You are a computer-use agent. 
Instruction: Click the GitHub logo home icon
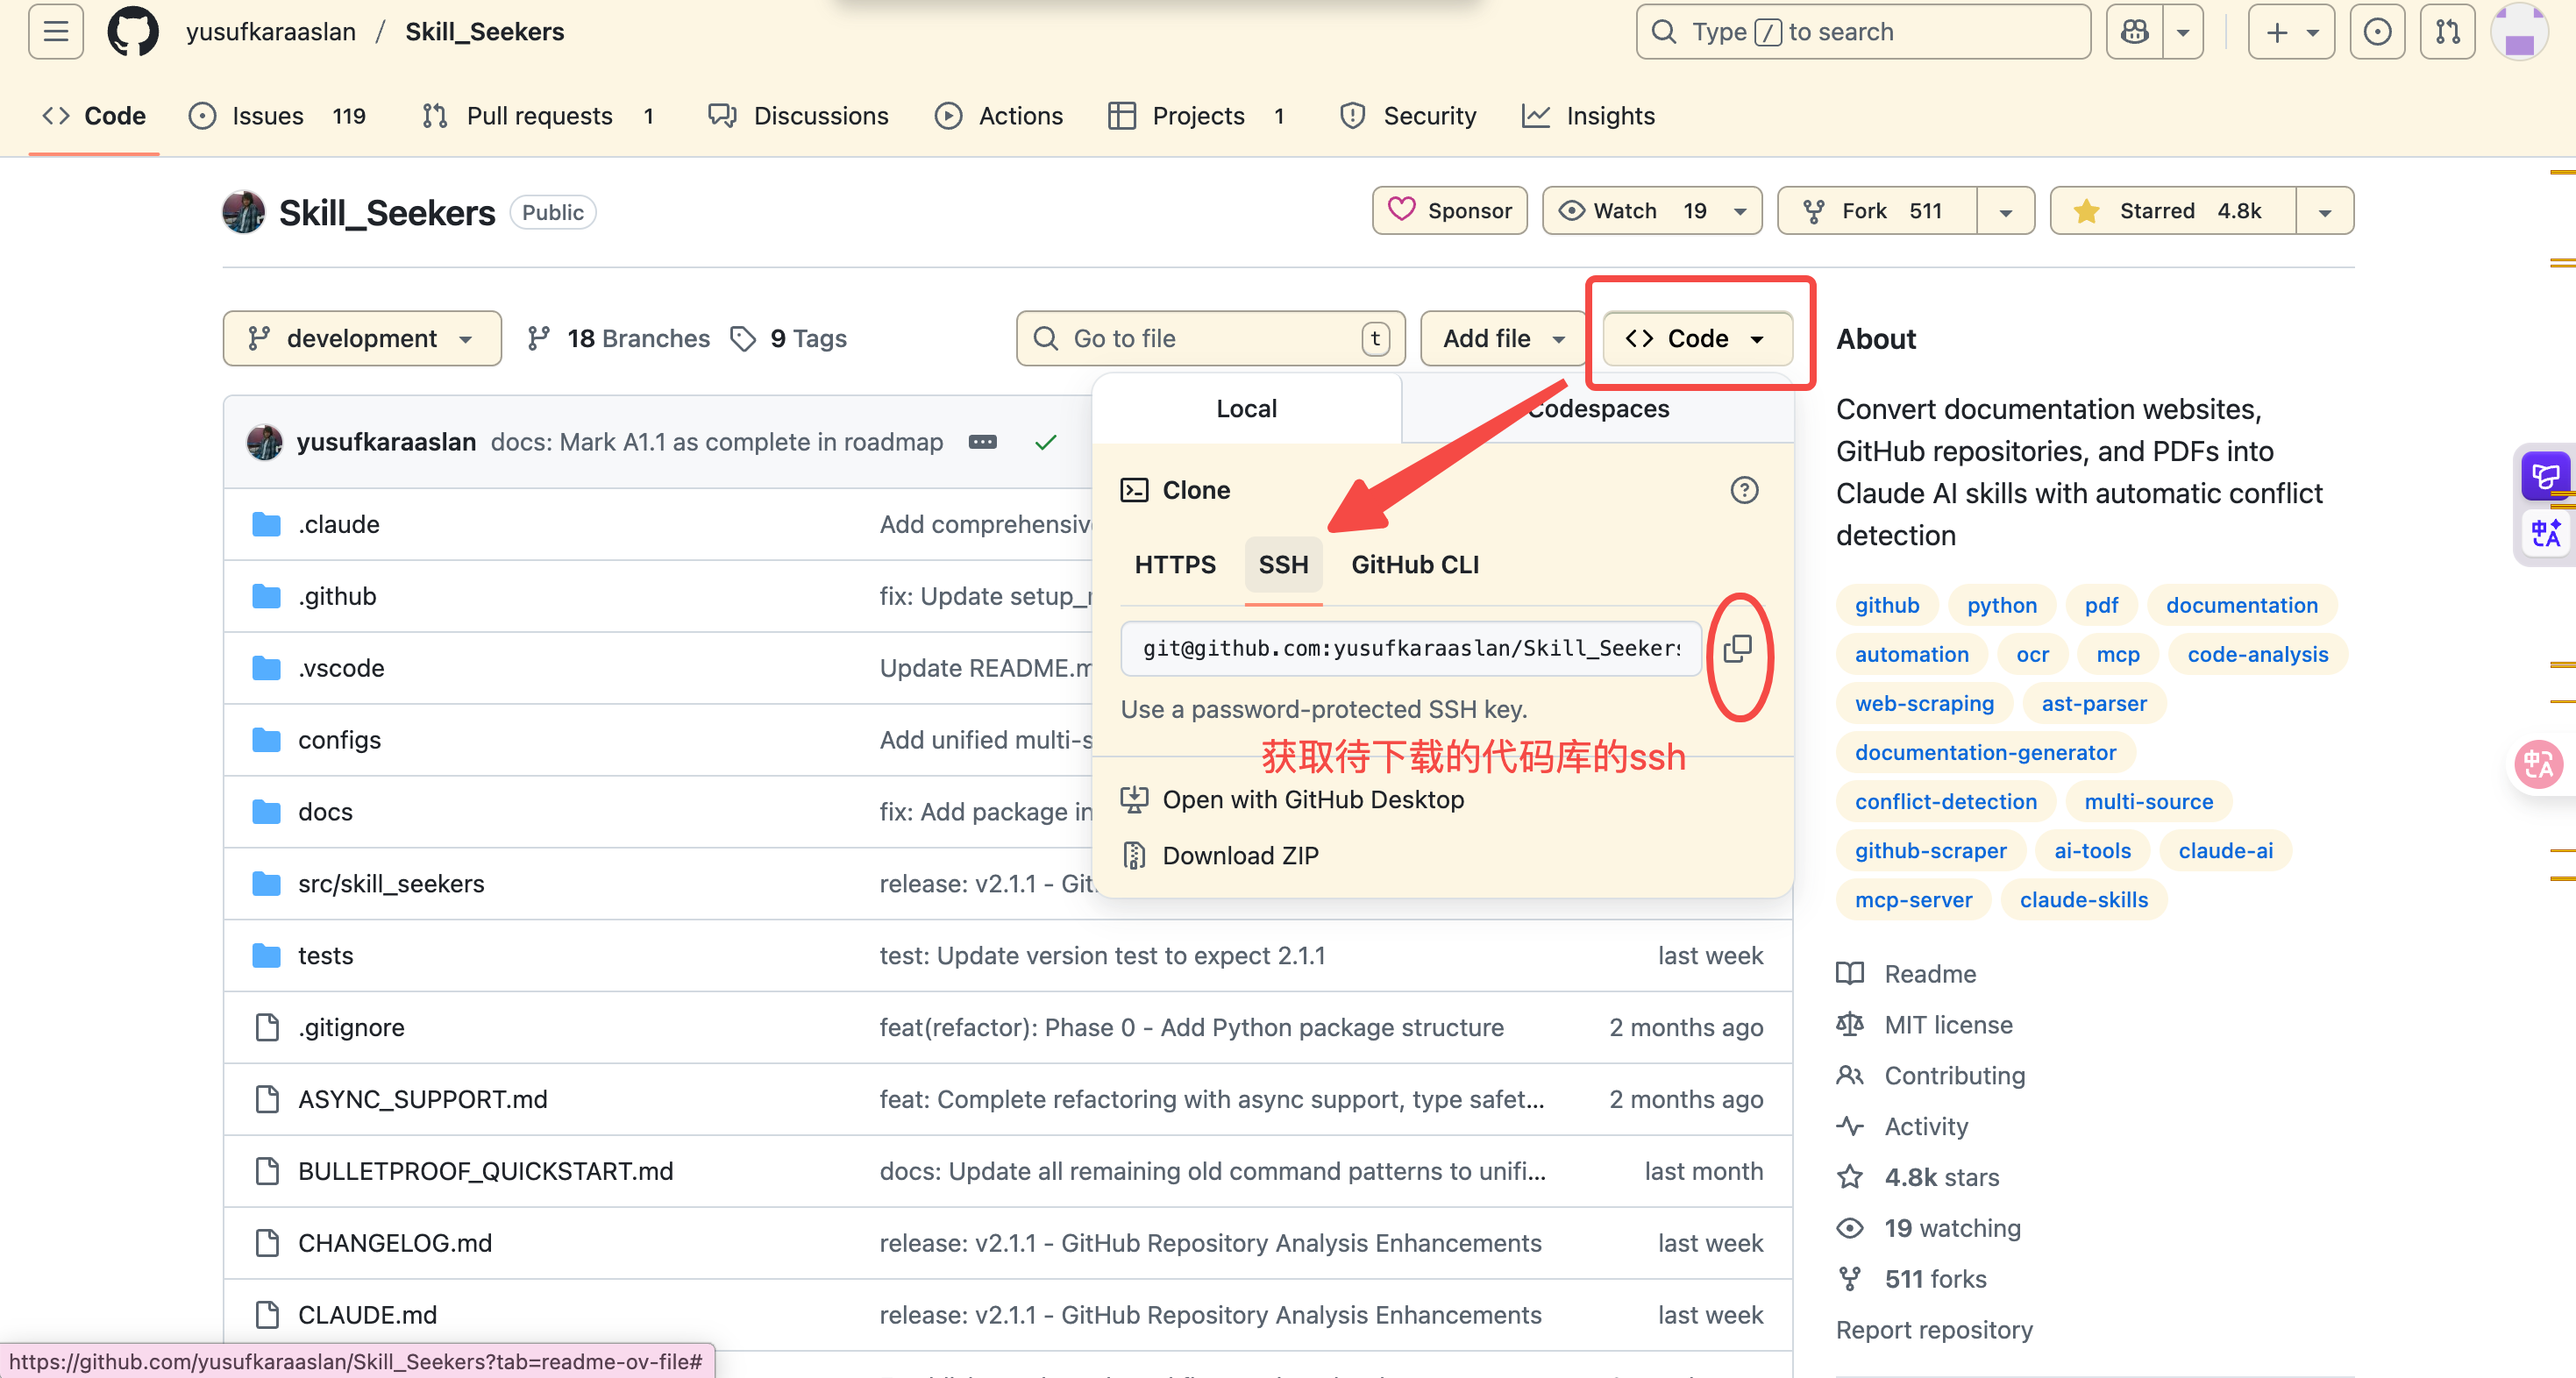(x=133, y=32)
